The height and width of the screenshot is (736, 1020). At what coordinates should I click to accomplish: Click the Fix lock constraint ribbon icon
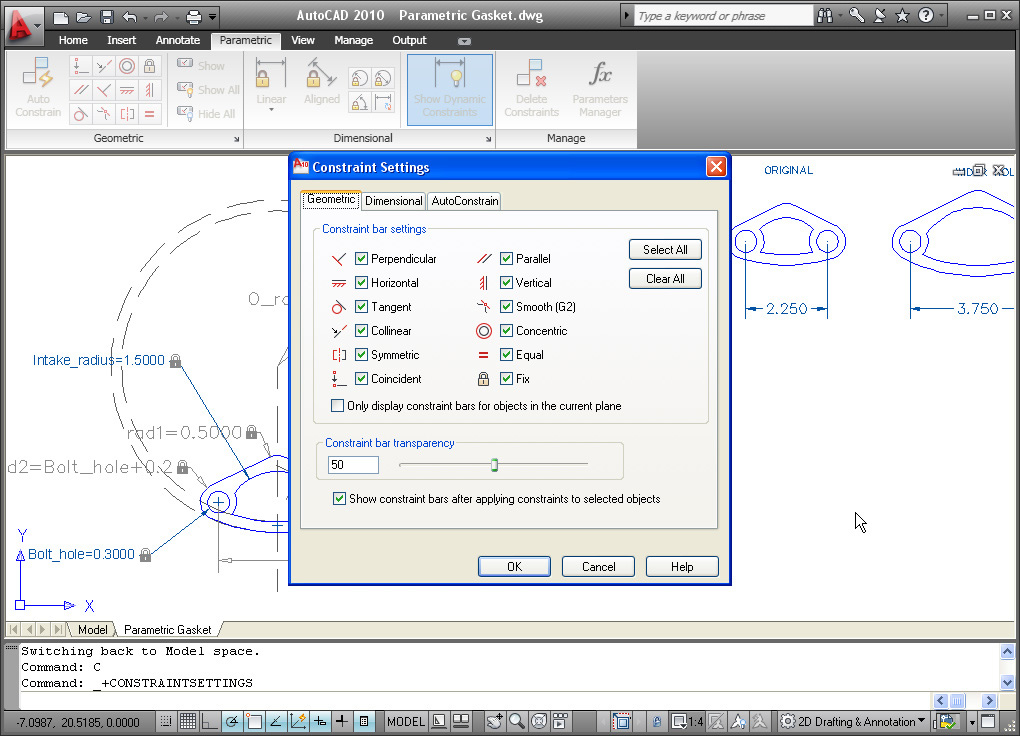click(150, 66)
